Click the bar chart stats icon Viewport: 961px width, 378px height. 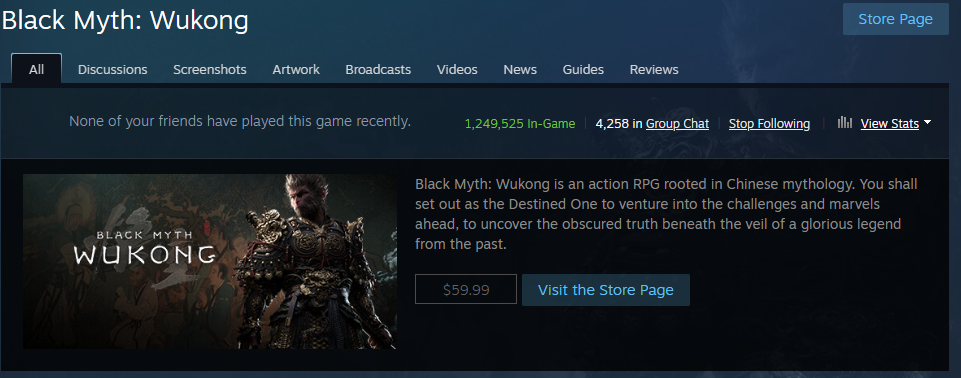[x=845, y=123]
